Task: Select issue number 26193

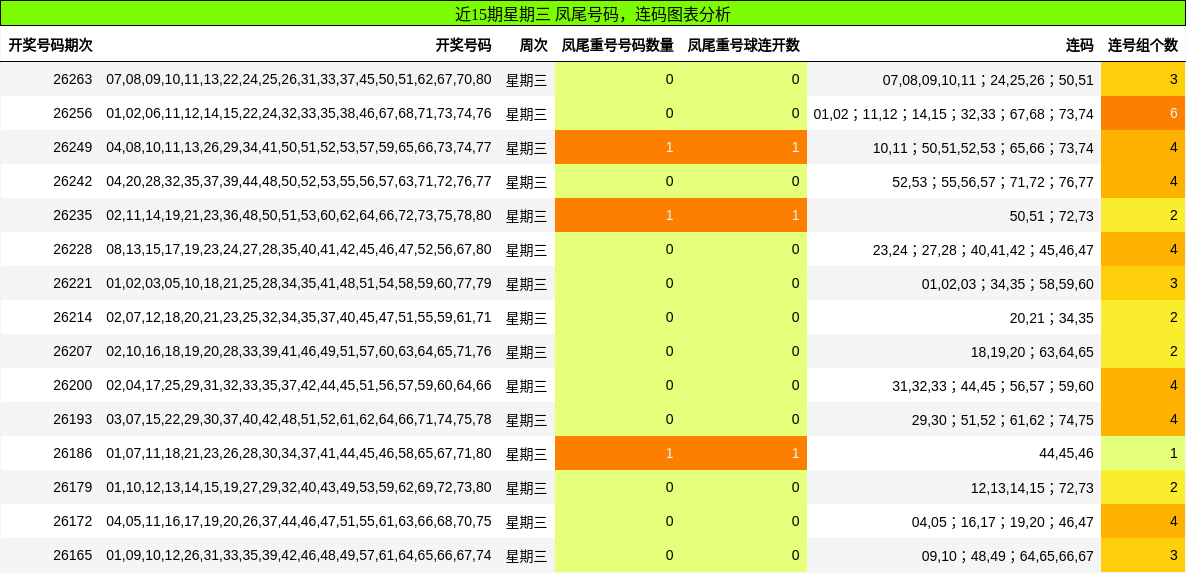Action: coord(73,420)
